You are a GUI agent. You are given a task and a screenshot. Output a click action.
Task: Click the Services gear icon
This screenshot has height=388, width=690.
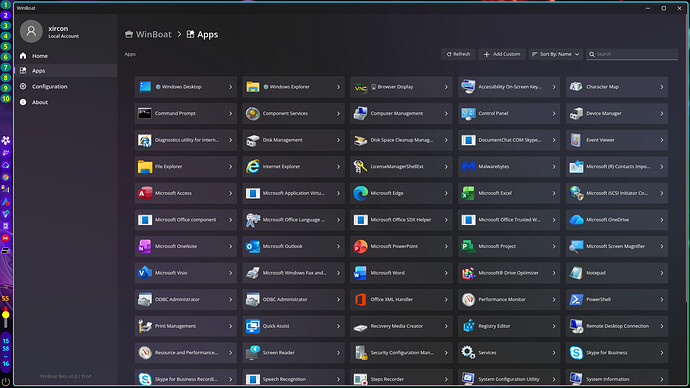(x=468, y=352)
